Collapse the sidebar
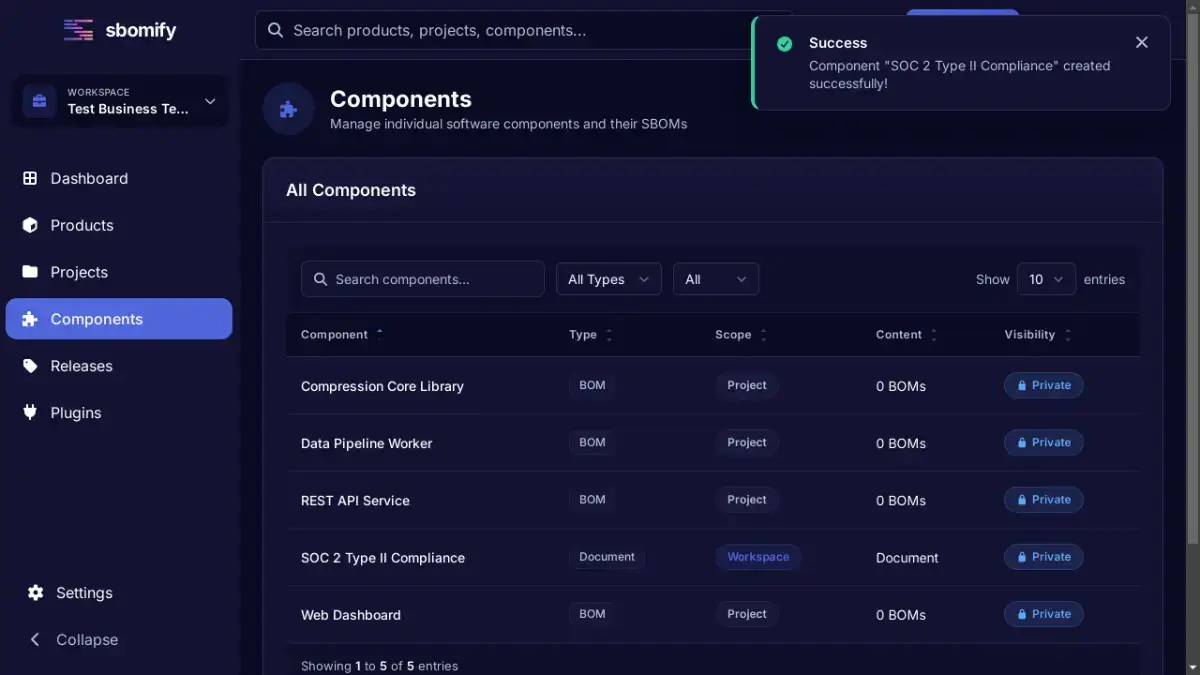The image size is (1200, 675). click(119, 640)
